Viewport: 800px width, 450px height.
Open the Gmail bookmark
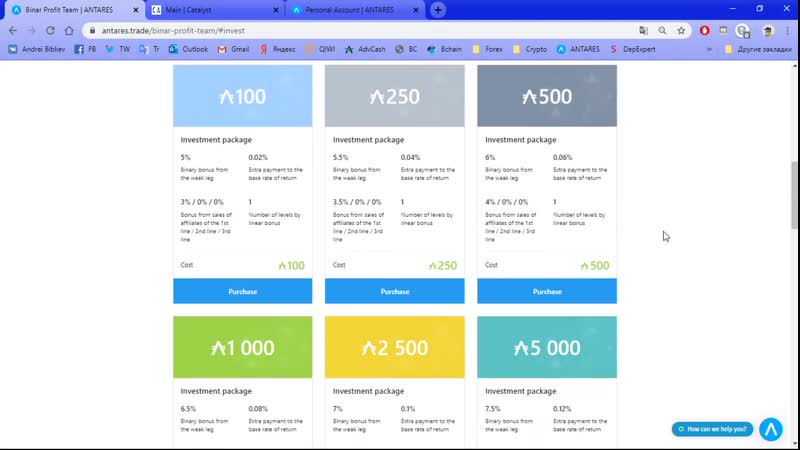point(233,49)
